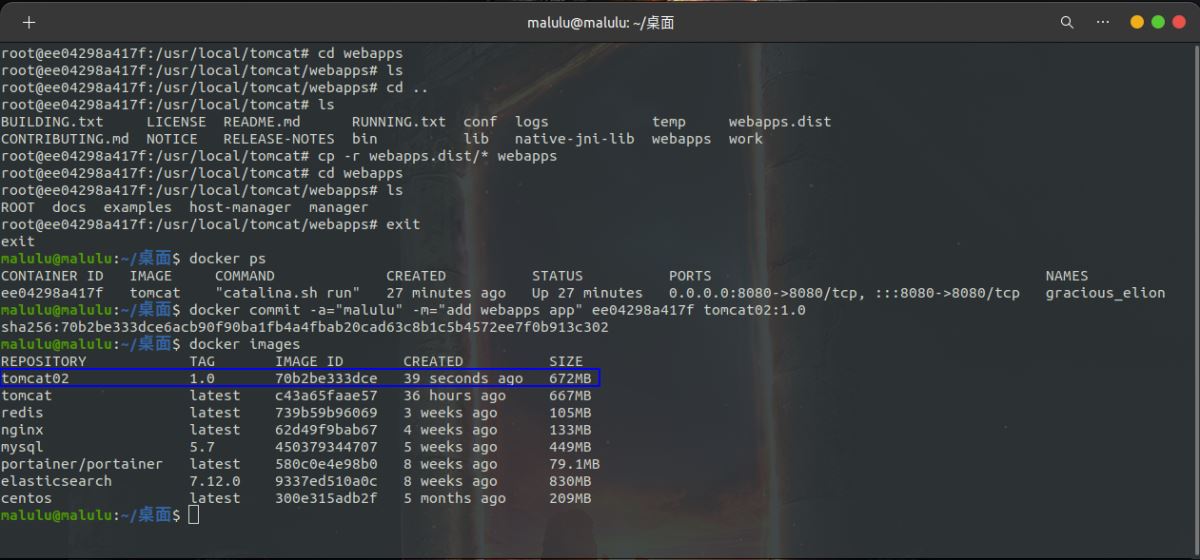Click the CONTRIBUTING.md file name

pyautogui.click(x=65, y=138)
